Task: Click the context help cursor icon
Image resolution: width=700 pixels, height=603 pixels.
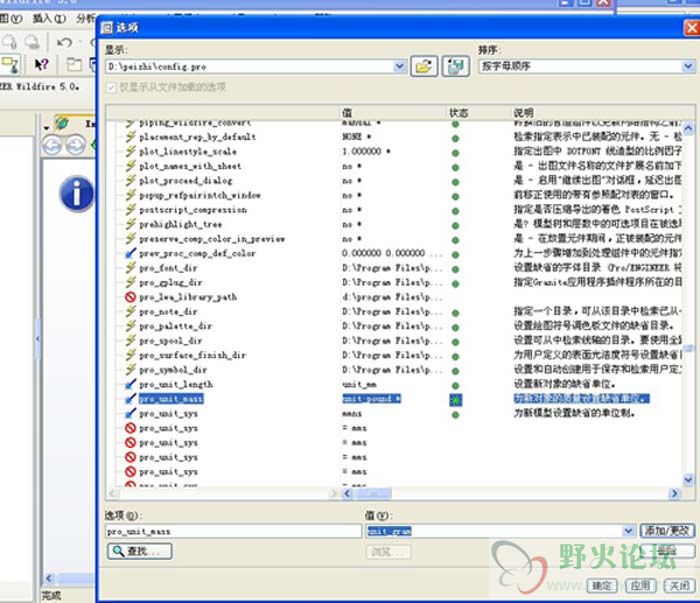Action: click(x=41, y=65)
